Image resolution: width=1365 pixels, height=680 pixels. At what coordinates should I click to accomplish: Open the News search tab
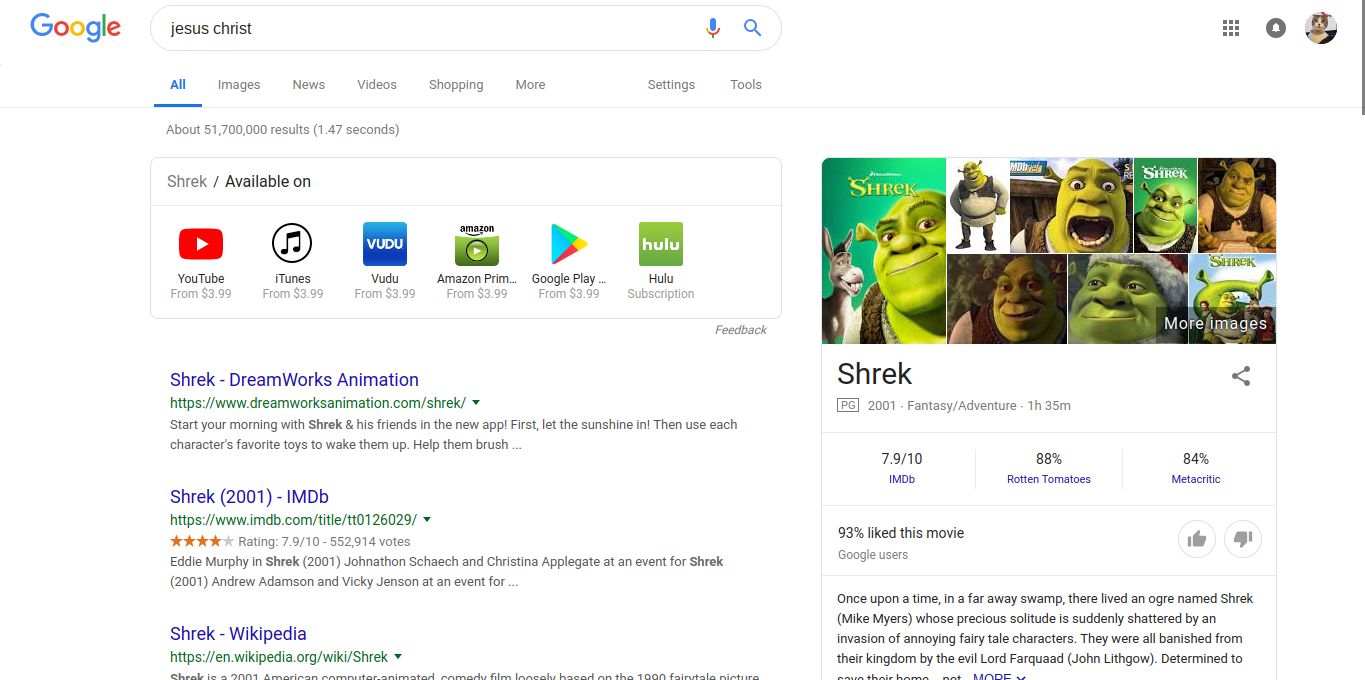click(308, 84)
